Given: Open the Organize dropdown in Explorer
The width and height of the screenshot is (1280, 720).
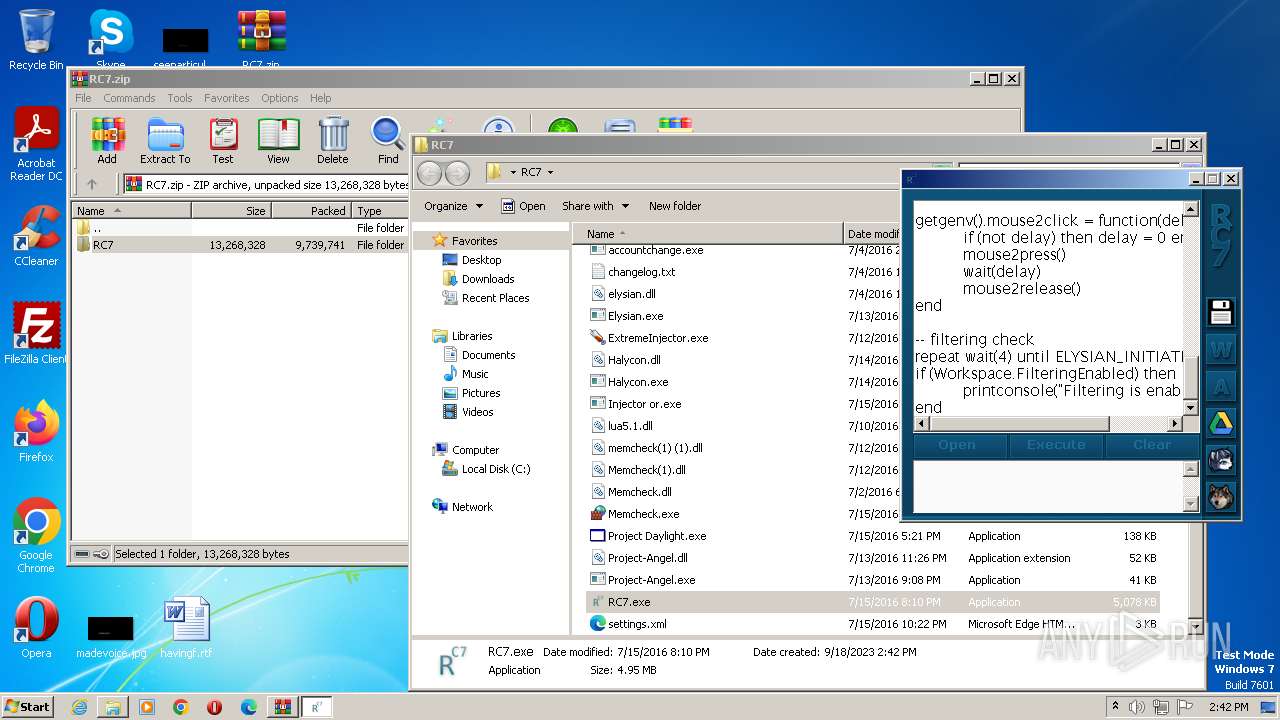Looking at the screenshot, I should coord(453,206).
